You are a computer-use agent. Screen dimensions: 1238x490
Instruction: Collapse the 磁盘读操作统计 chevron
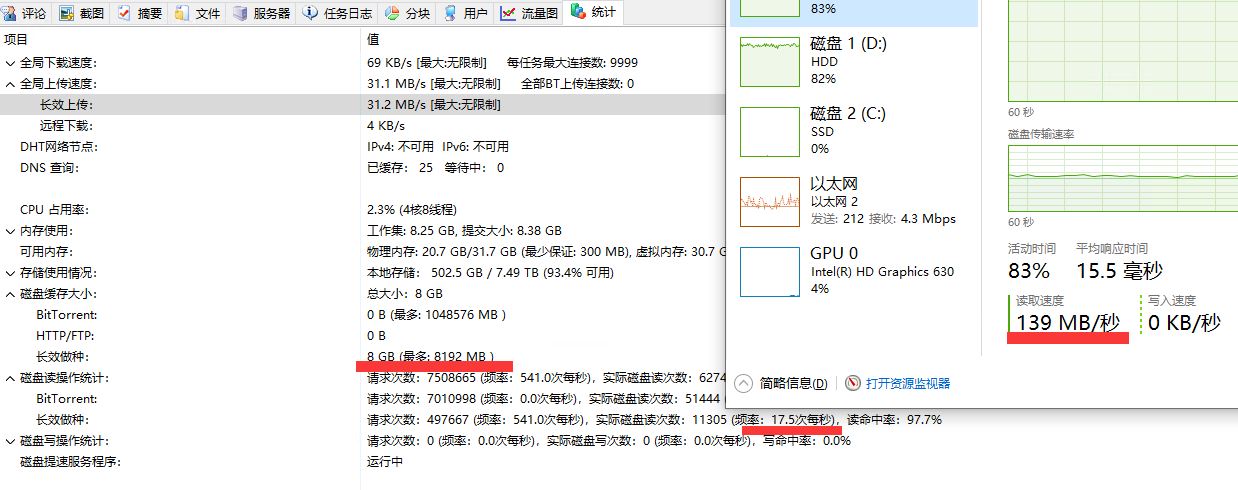10,377
